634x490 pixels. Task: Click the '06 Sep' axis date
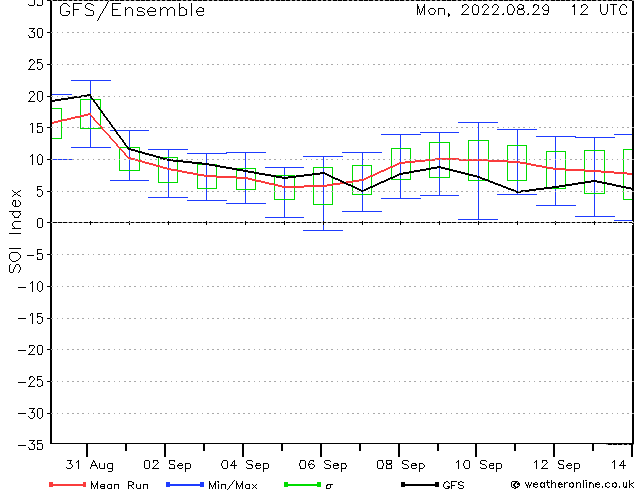(x=323, y=465)
